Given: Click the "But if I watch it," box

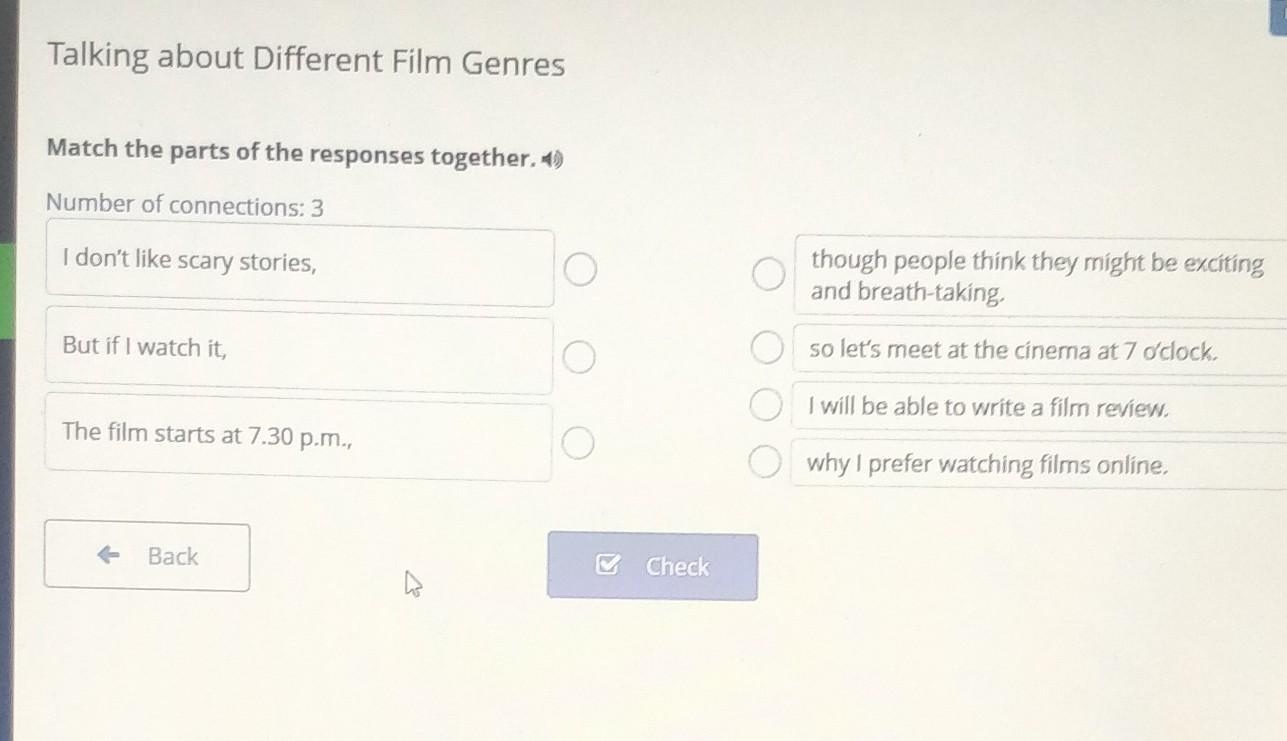Looking at the screenshot, I should click(298, 353).
